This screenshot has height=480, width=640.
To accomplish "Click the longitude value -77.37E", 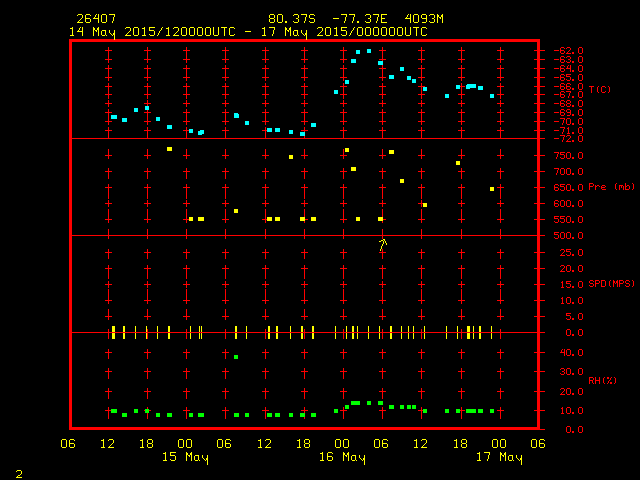I will point(360,19).
